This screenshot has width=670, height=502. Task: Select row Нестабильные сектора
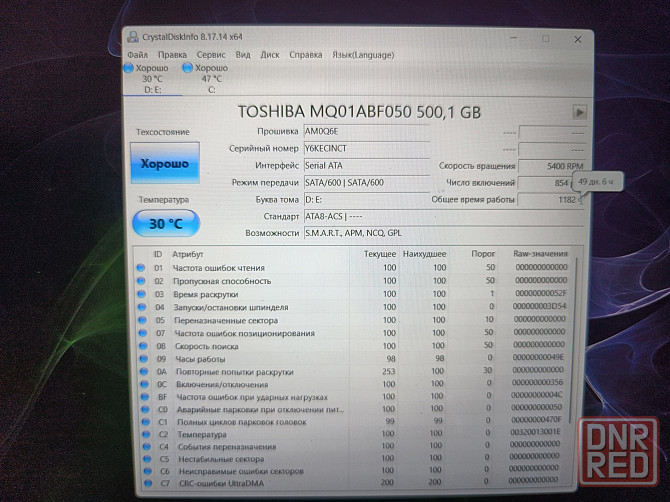tap(353, 459)
